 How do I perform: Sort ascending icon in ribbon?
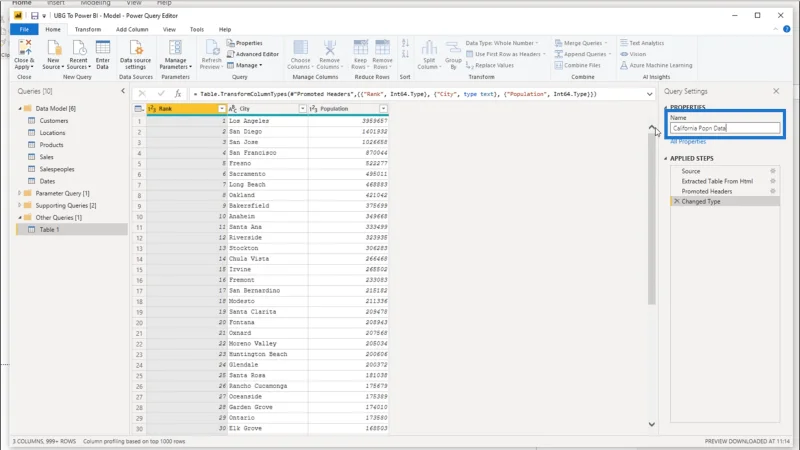click(405, 43)
